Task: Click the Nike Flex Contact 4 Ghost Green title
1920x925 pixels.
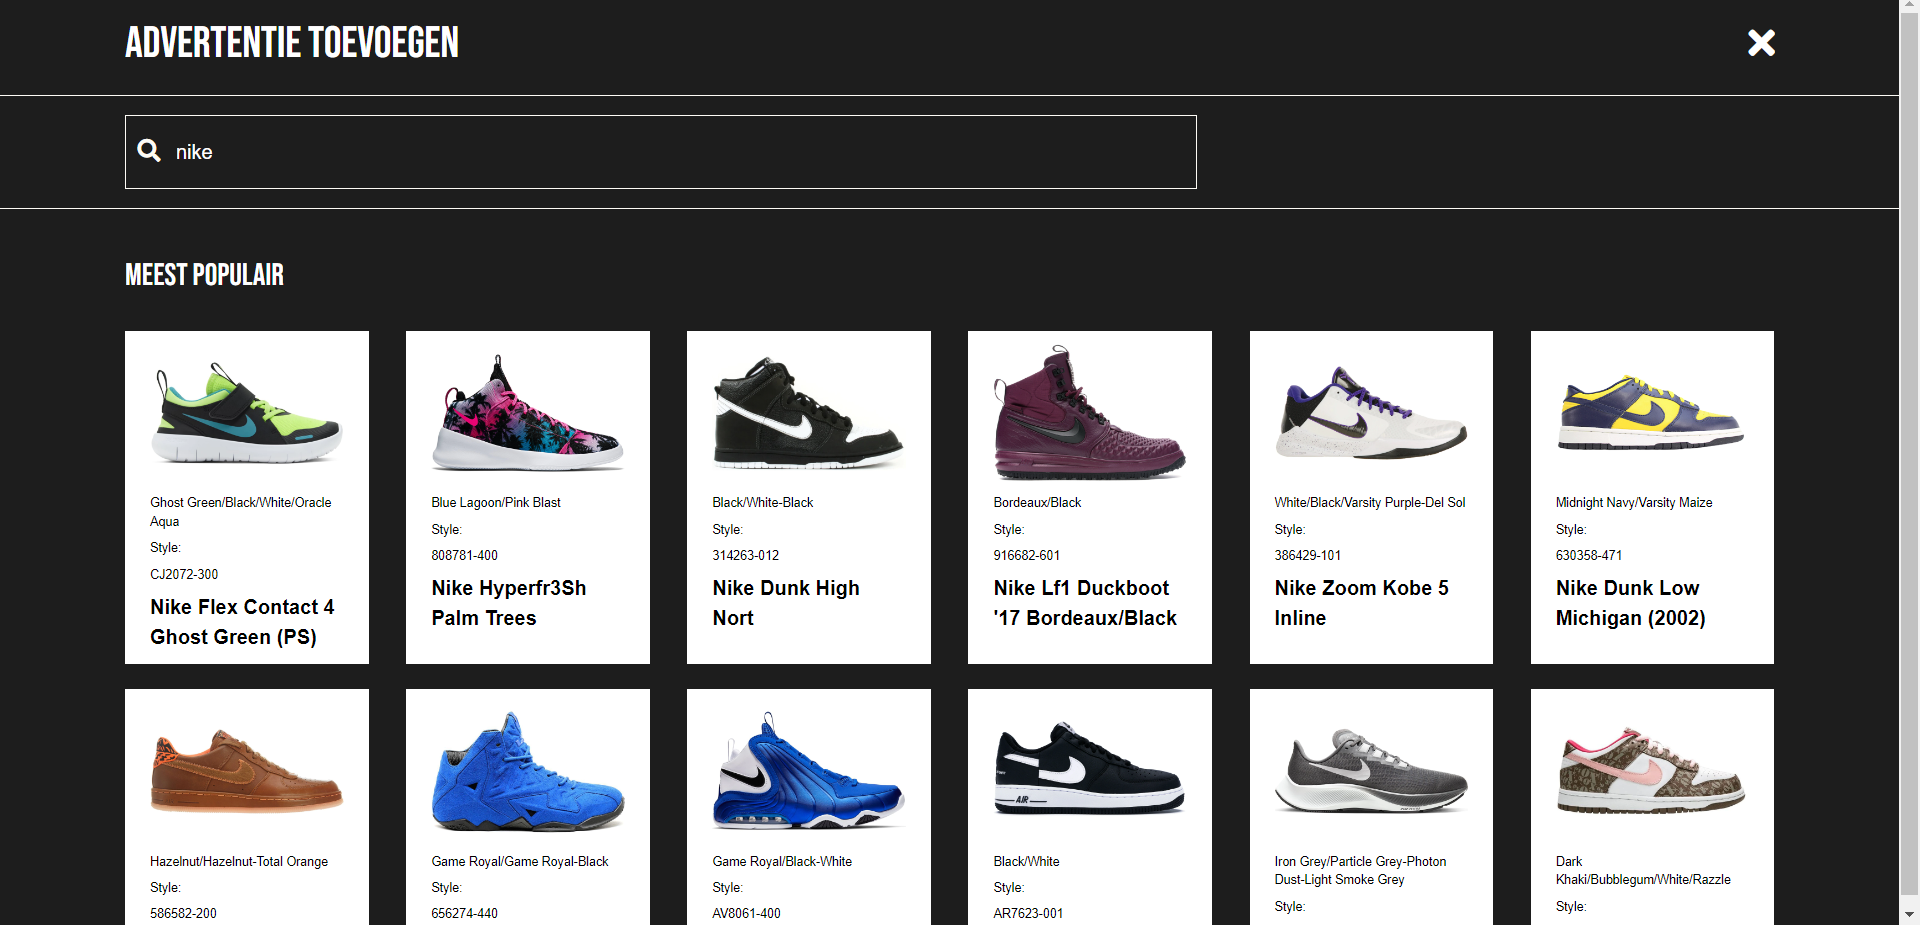Action: (242, 622)
